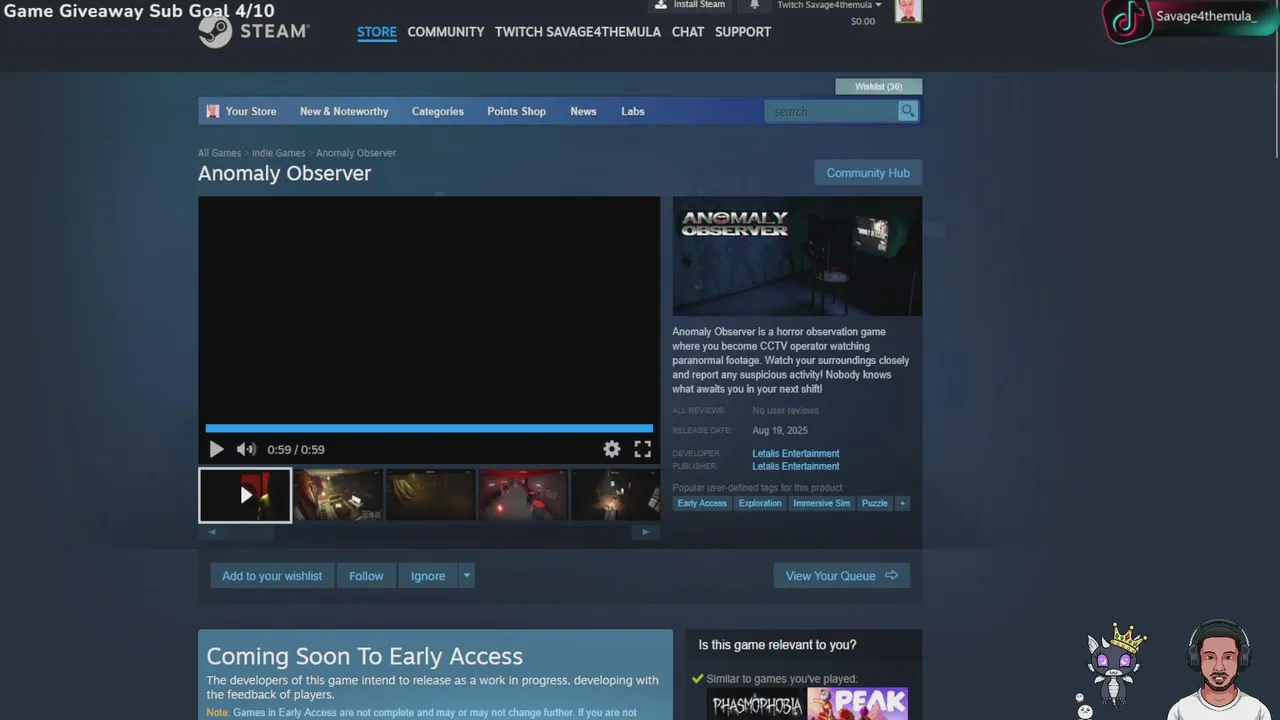Select the red-lit screenshot thumbnail

pos(523,495)
